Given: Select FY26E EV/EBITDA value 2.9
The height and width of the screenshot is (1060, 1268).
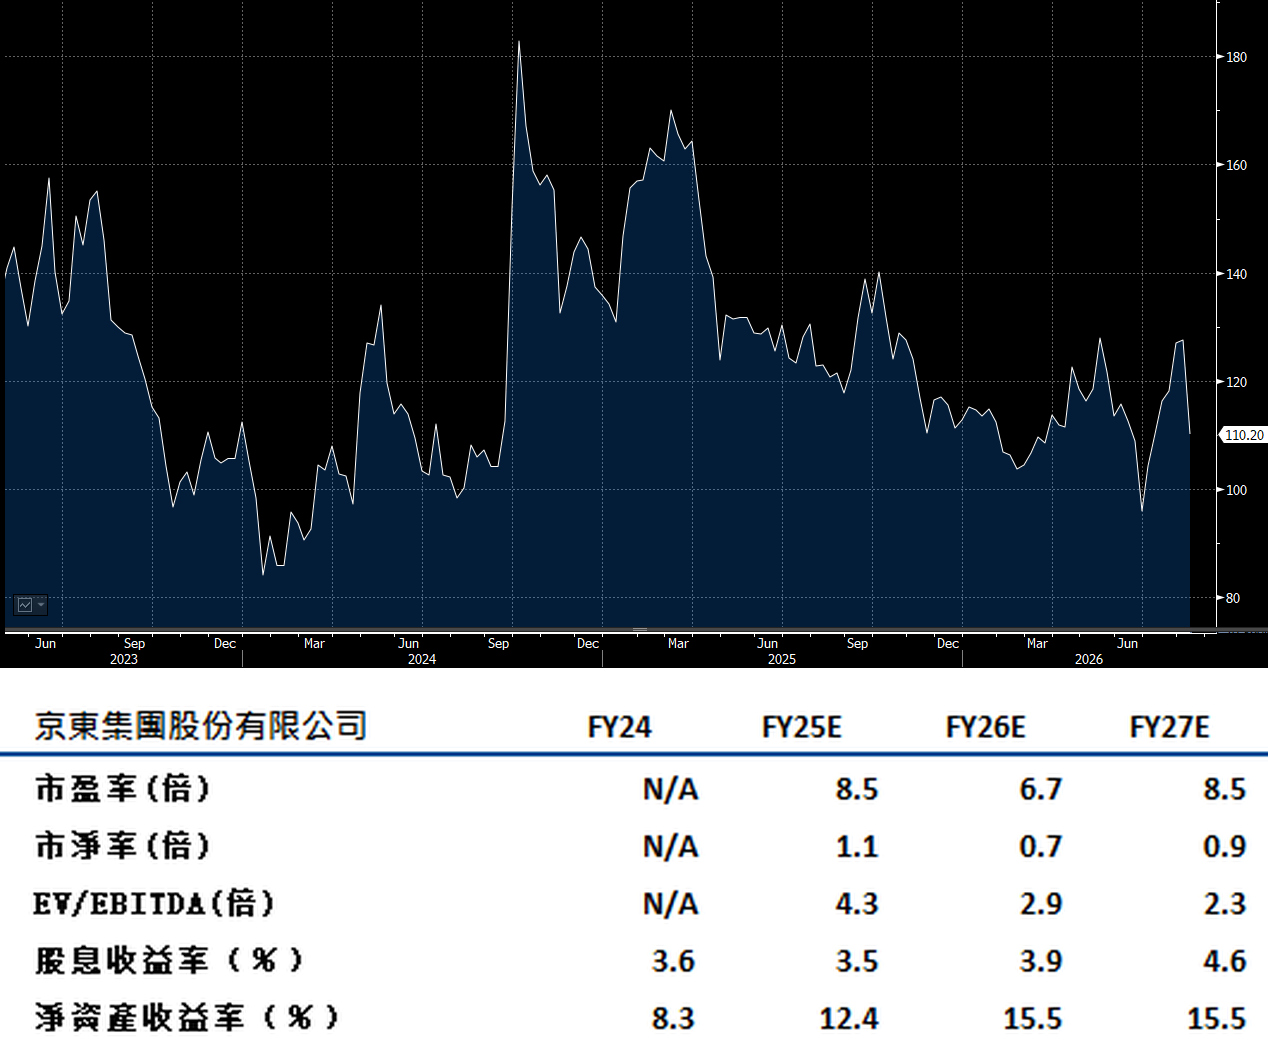Looking at the screenshot, I should pos(1041,904).
